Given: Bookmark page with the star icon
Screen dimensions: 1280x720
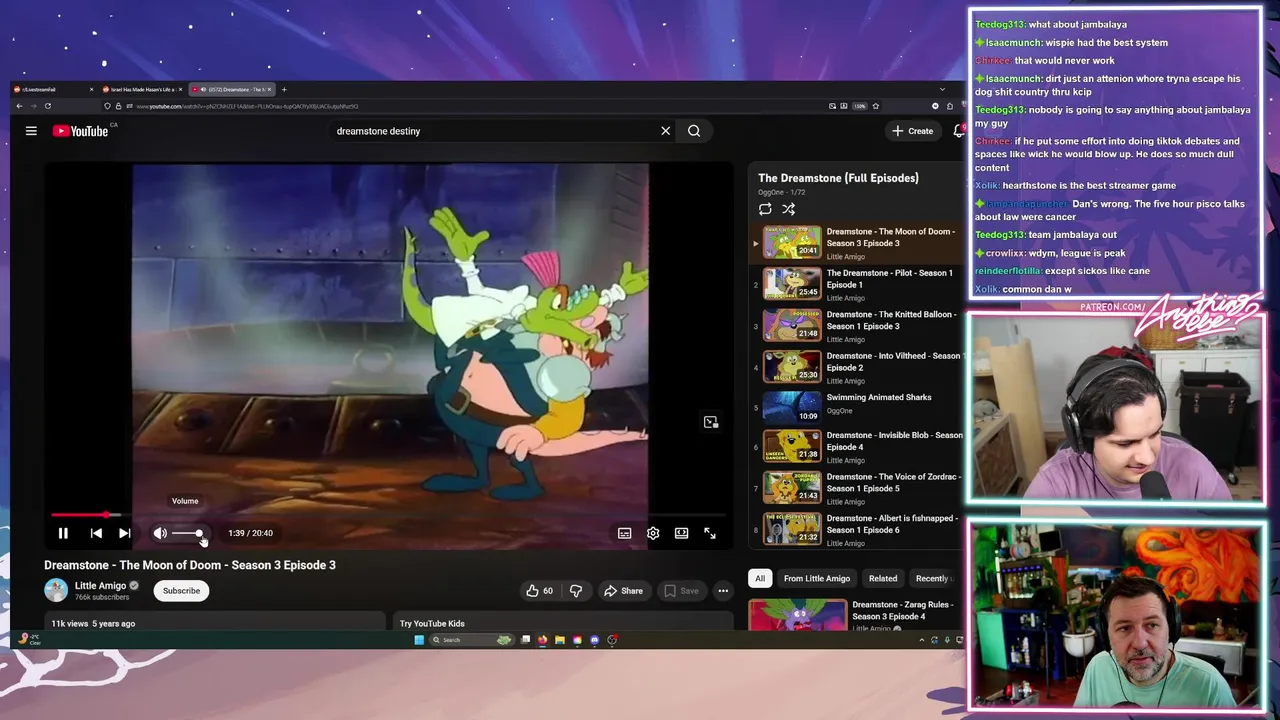Looking at the screenshot, I should click(x=875, y=106).
